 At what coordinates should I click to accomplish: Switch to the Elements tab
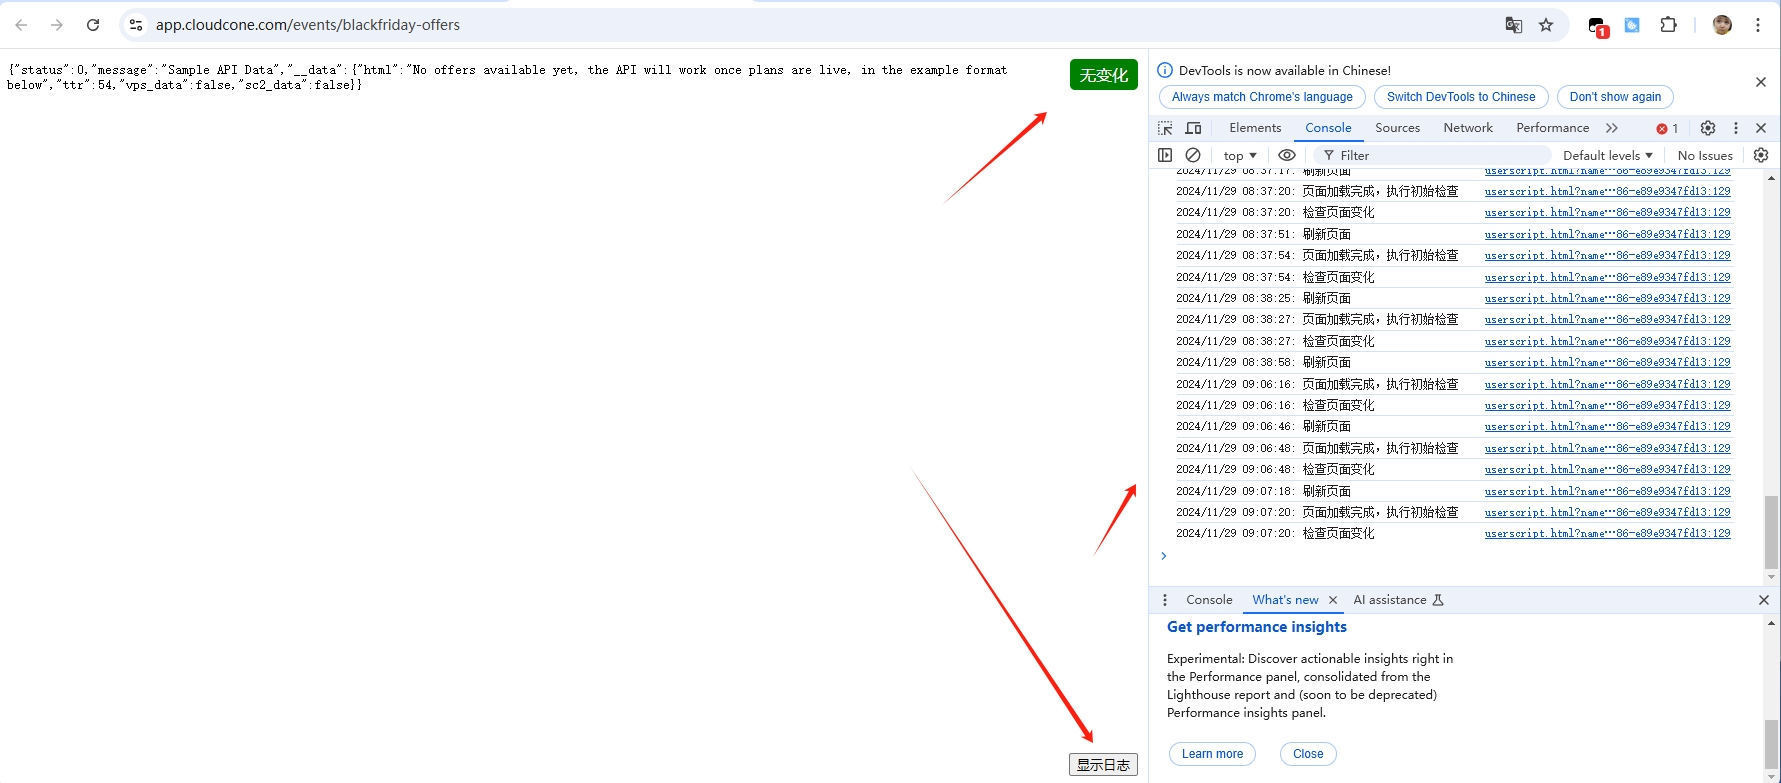(1255, 128)
